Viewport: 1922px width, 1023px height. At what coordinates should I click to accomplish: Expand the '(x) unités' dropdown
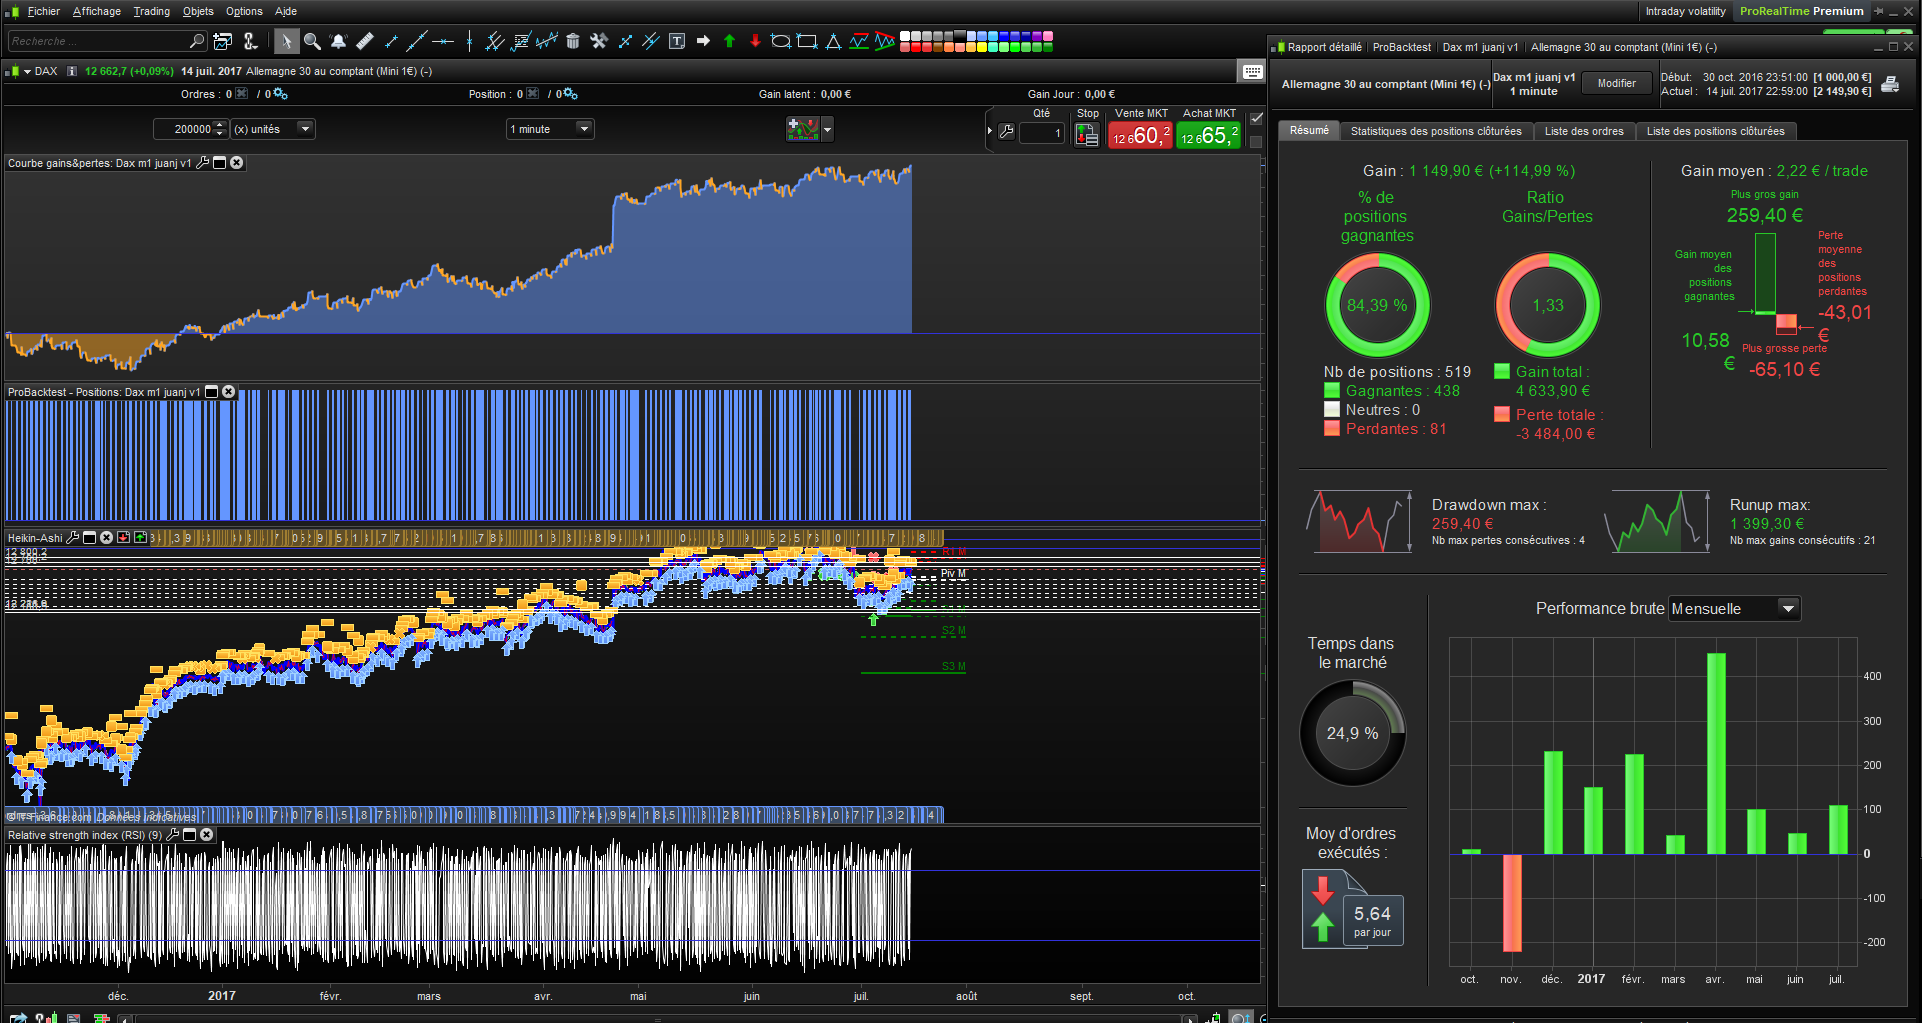pyautogui.click(x=305, y=129)
